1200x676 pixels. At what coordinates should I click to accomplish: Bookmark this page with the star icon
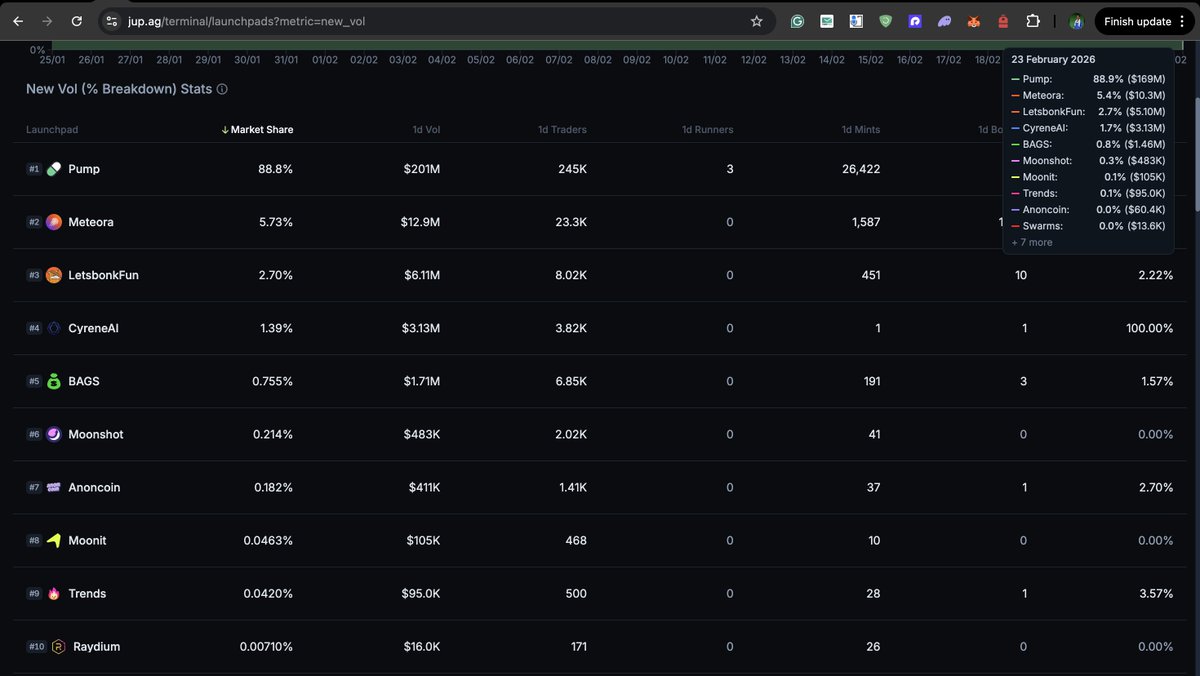(x=756, y=21)
